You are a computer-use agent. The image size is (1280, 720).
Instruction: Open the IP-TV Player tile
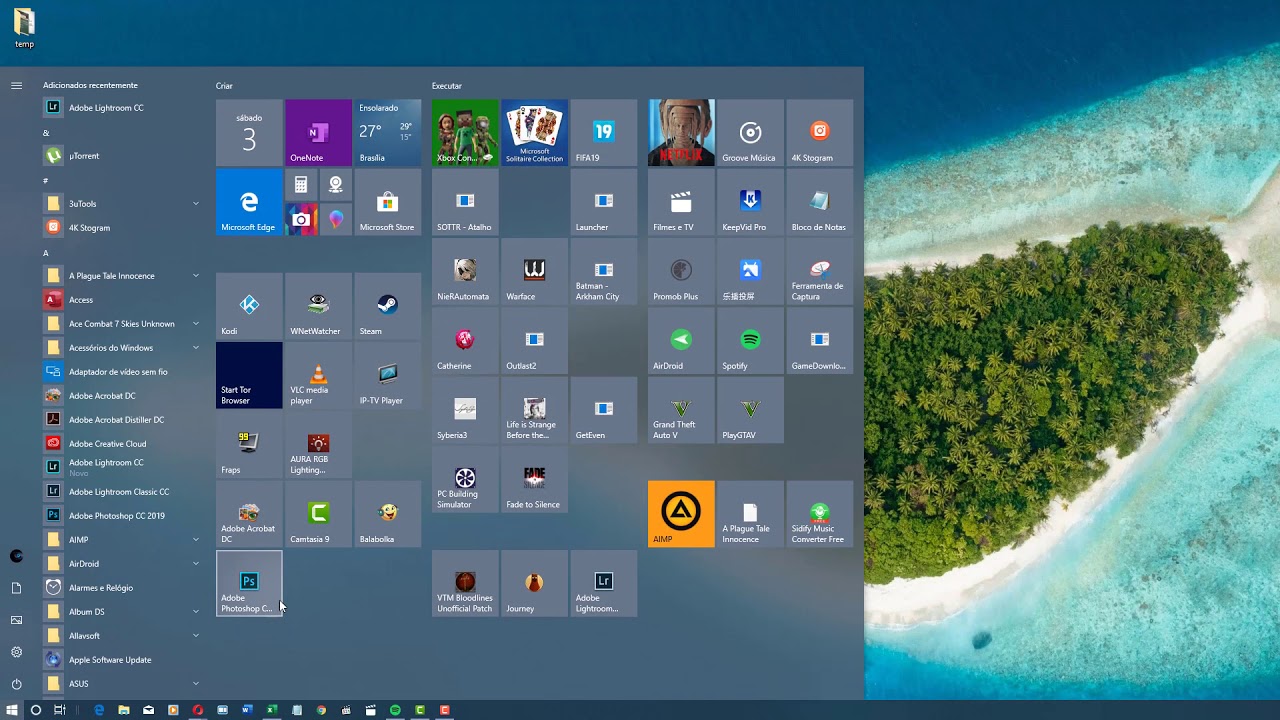(387, 375)
